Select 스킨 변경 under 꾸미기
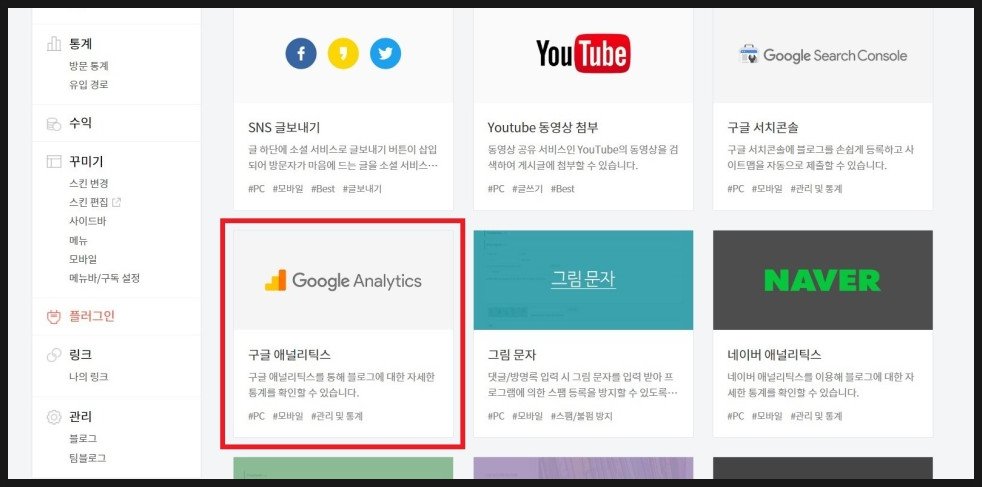This screenshot has height=487, width=982. tap(89, 183)
